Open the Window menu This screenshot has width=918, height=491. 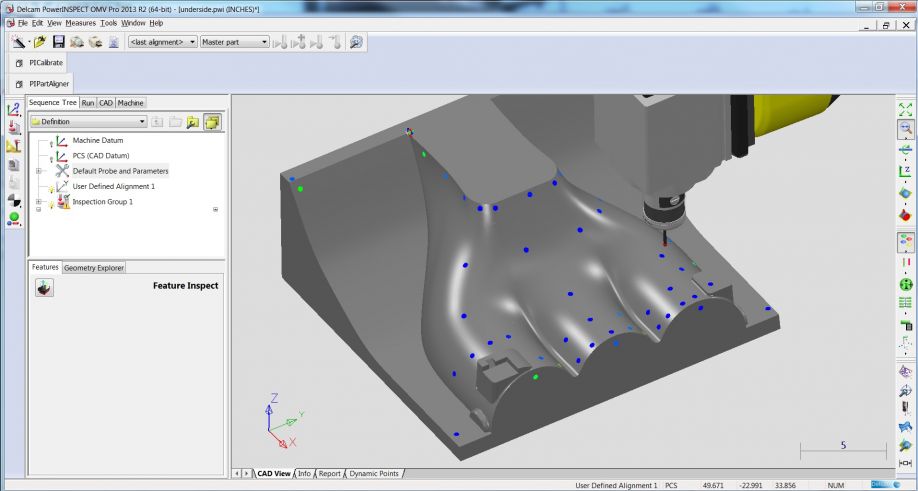click(x=133, y=23)
